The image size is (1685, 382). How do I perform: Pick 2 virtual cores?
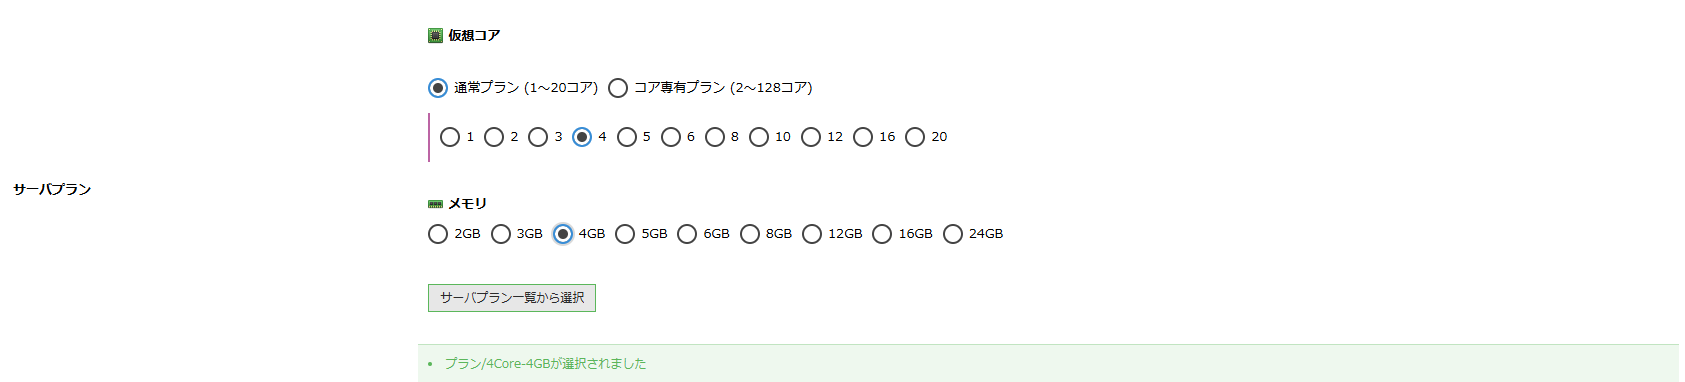click(494, 137)
